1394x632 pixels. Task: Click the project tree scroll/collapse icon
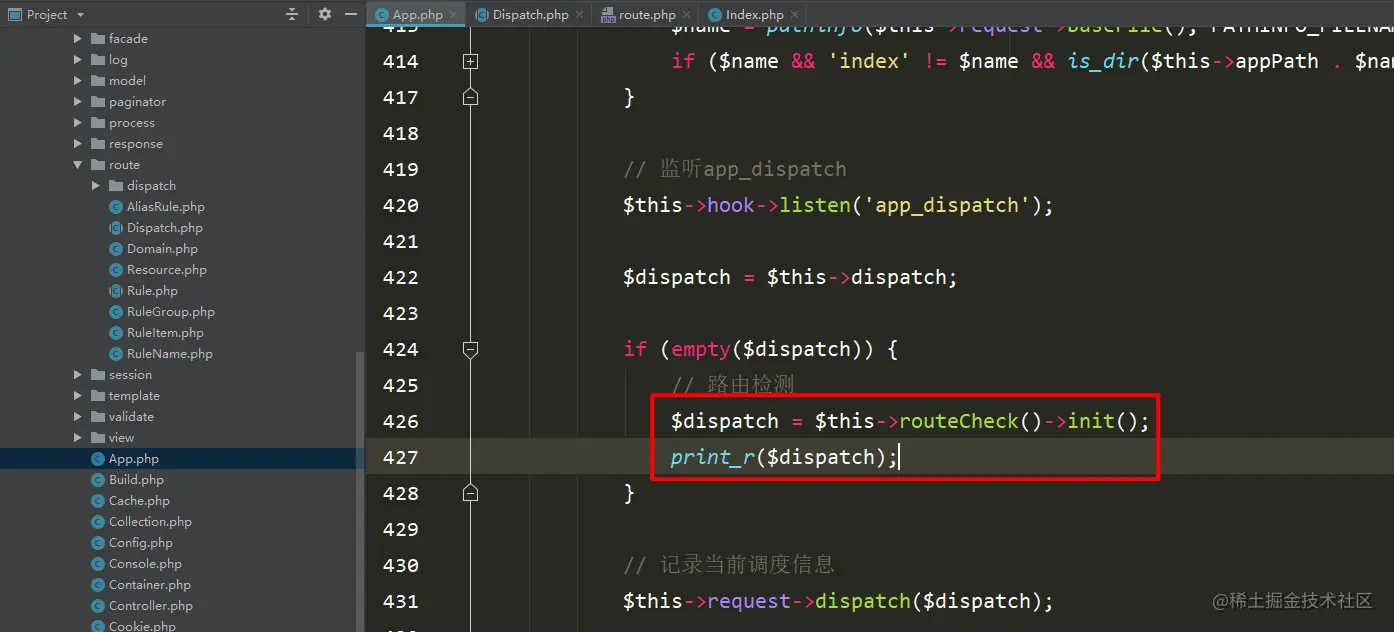292,14
